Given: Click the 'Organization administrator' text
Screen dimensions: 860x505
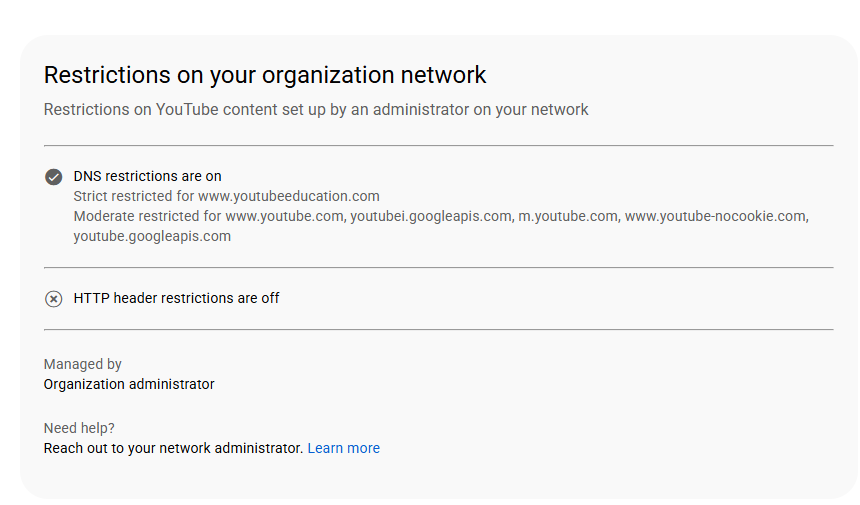Looking at the screenshot, I should coord(129,384).
